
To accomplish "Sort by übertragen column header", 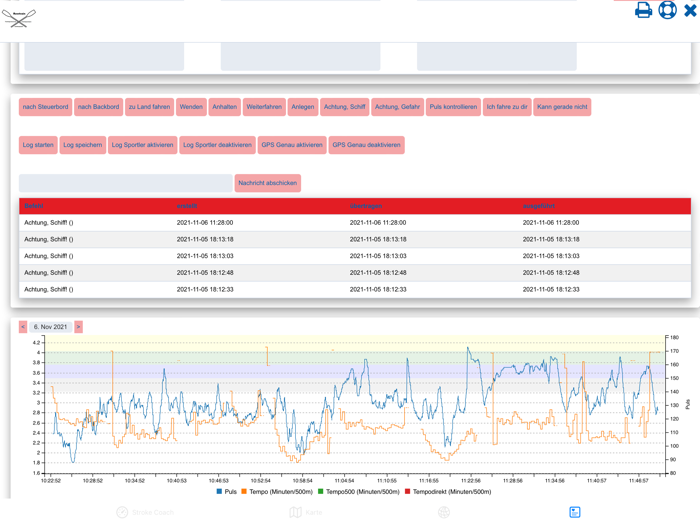I will coord(366,206).
